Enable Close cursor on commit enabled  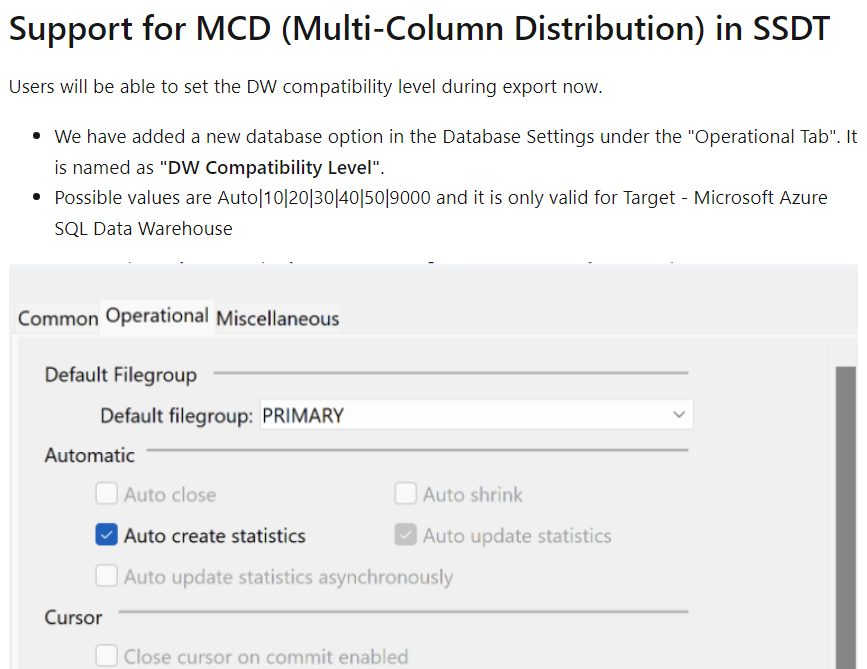coord(107,656)
